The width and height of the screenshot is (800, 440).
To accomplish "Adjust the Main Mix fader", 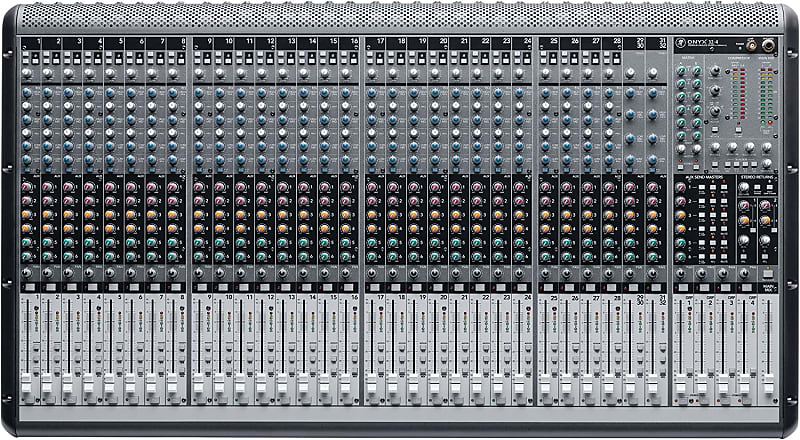I will tap(768, 382).
